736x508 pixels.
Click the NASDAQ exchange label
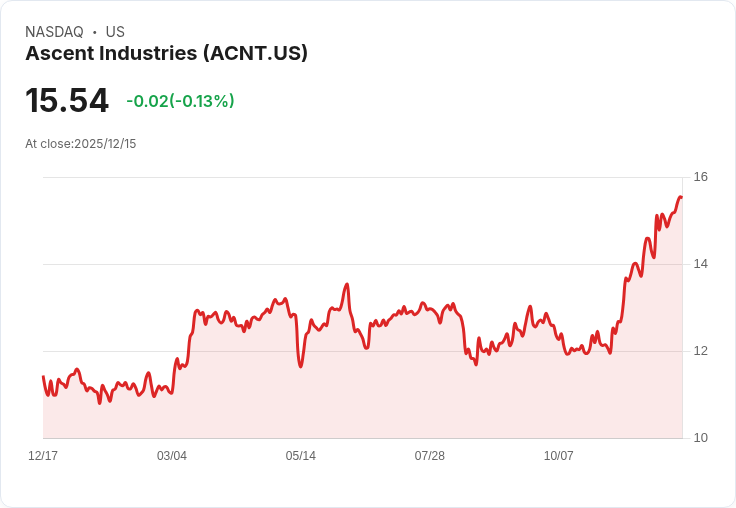(x=54, y=32)
